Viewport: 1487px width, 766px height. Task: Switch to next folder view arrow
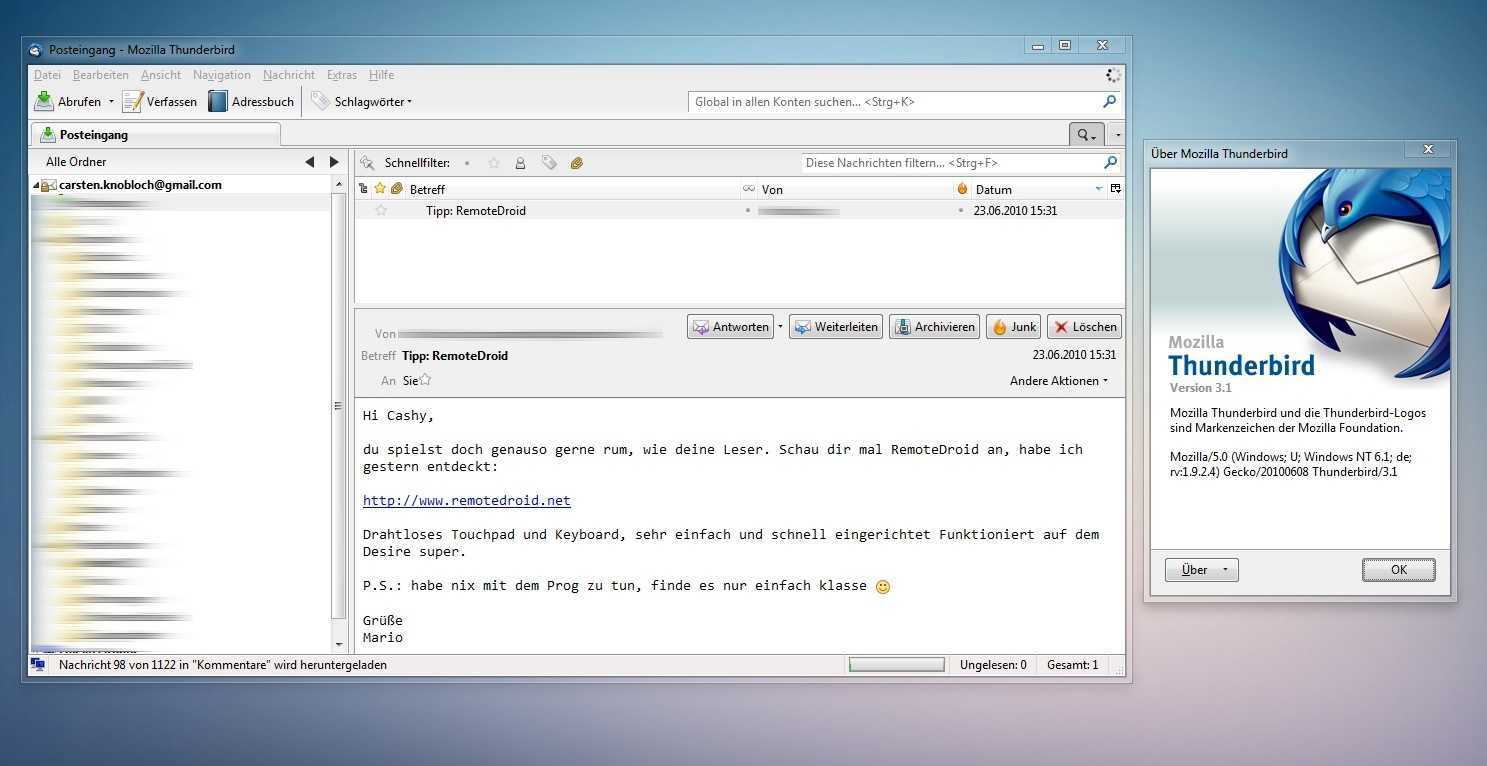point(335,162)
